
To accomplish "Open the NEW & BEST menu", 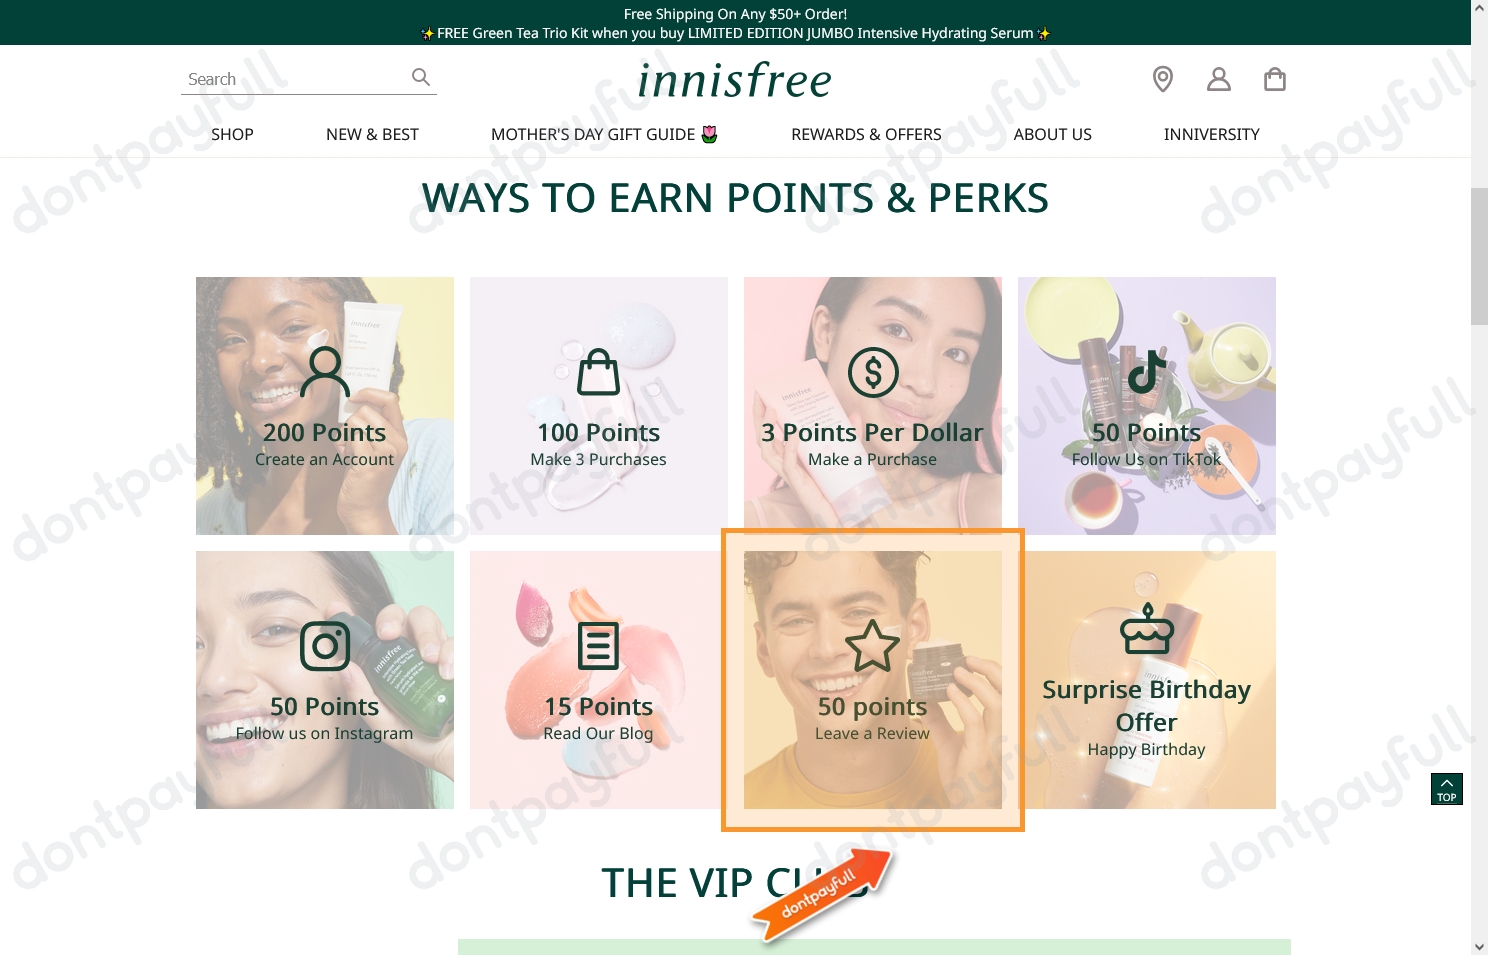I will click(372, 134).
